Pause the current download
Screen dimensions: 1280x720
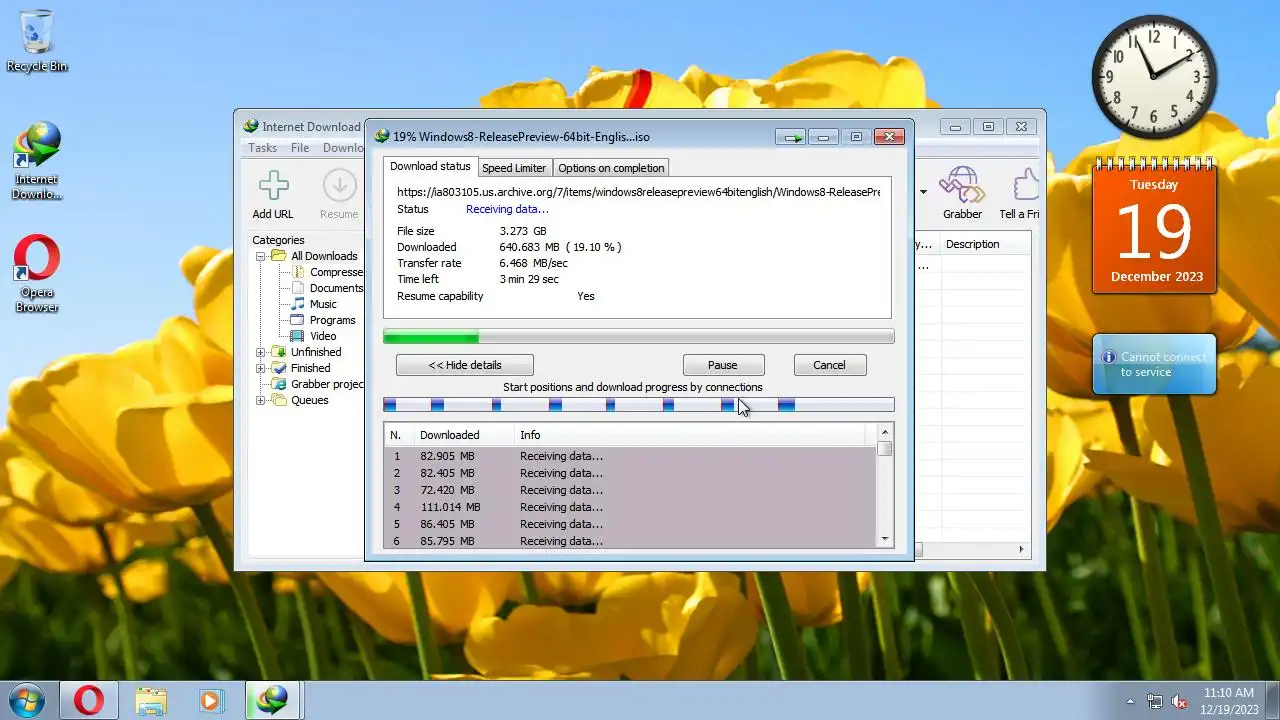coord(723,365)
